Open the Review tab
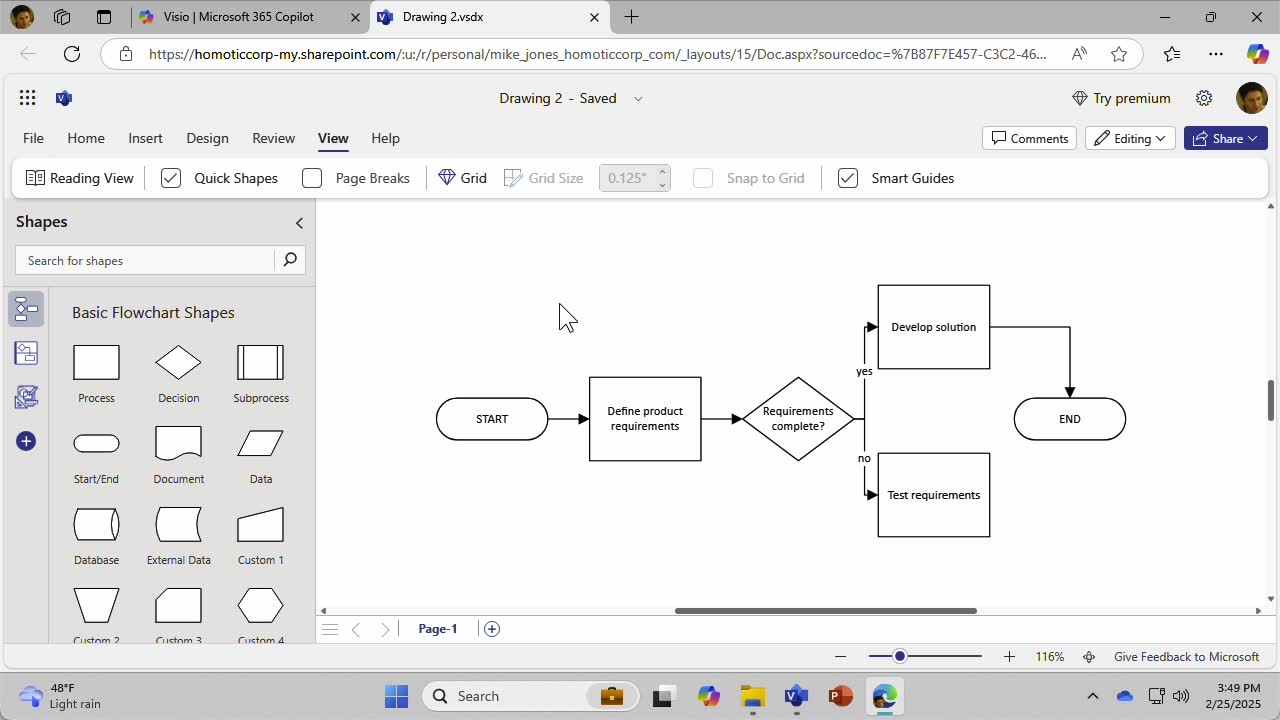Viewport: 1280px width, 720px height. tap(273, 138)
